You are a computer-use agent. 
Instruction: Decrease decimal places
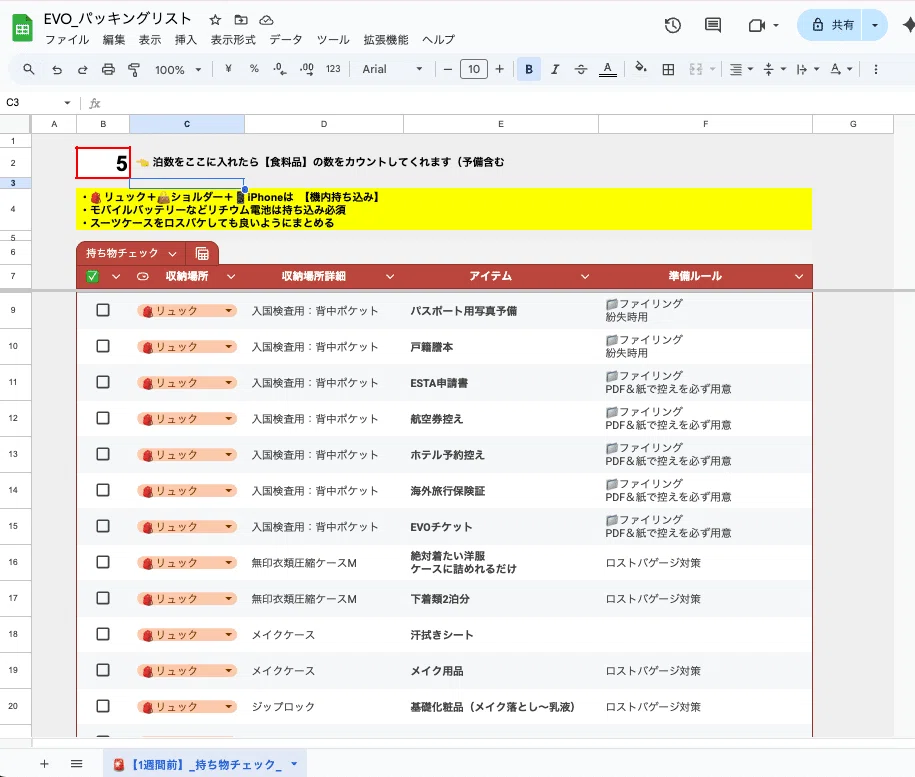pyautogui.click(x=280, y=69)
